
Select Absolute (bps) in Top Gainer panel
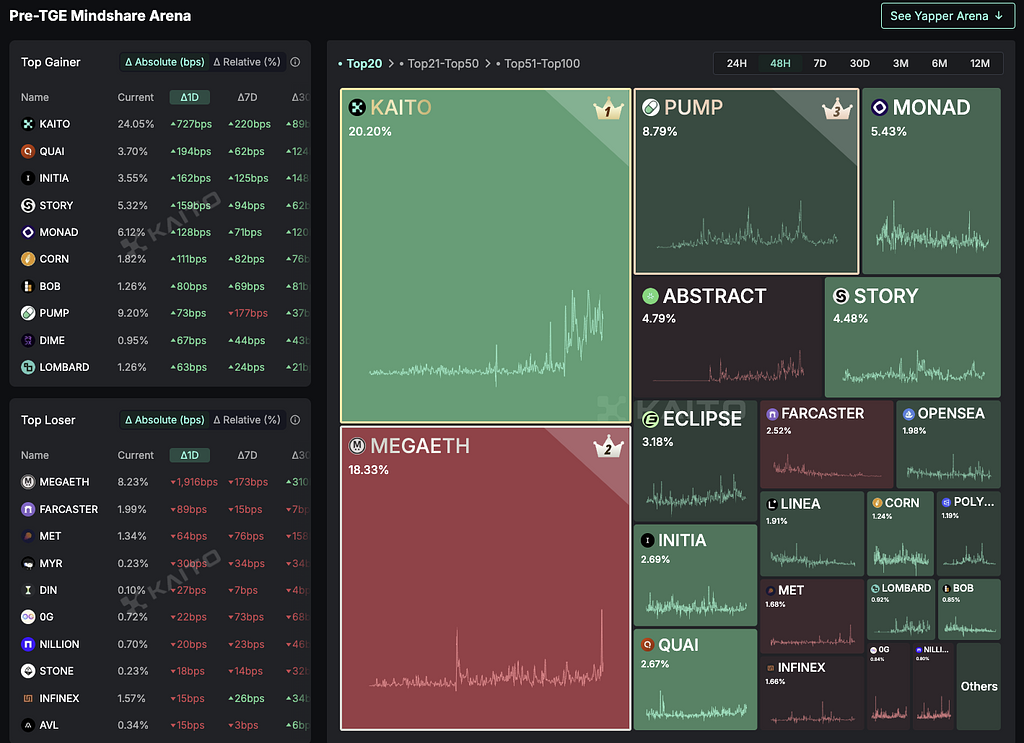click(165, 62)
